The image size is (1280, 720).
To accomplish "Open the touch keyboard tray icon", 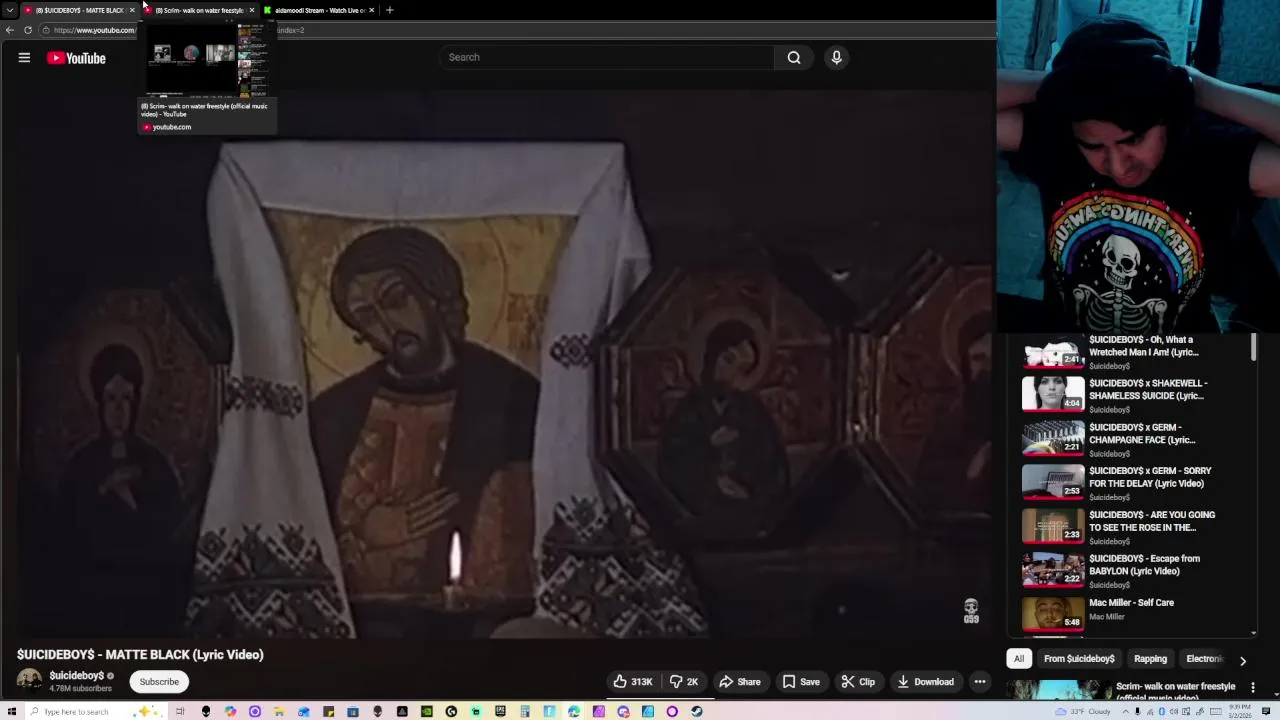I will point(1216,712).
